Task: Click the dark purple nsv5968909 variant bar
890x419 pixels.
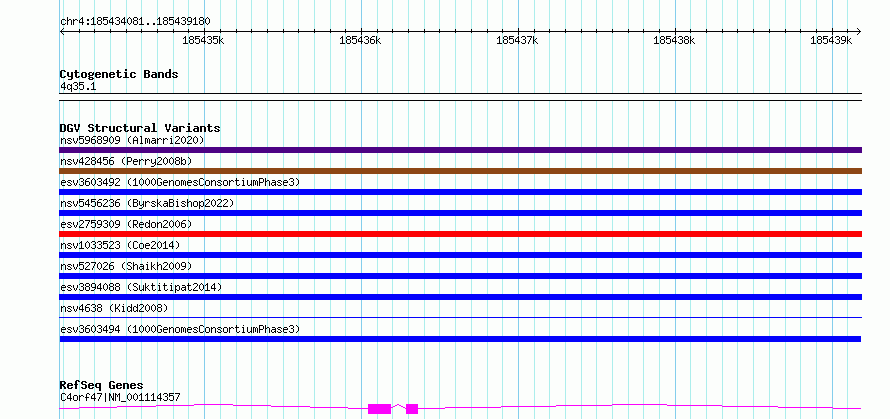Action: 460,150
